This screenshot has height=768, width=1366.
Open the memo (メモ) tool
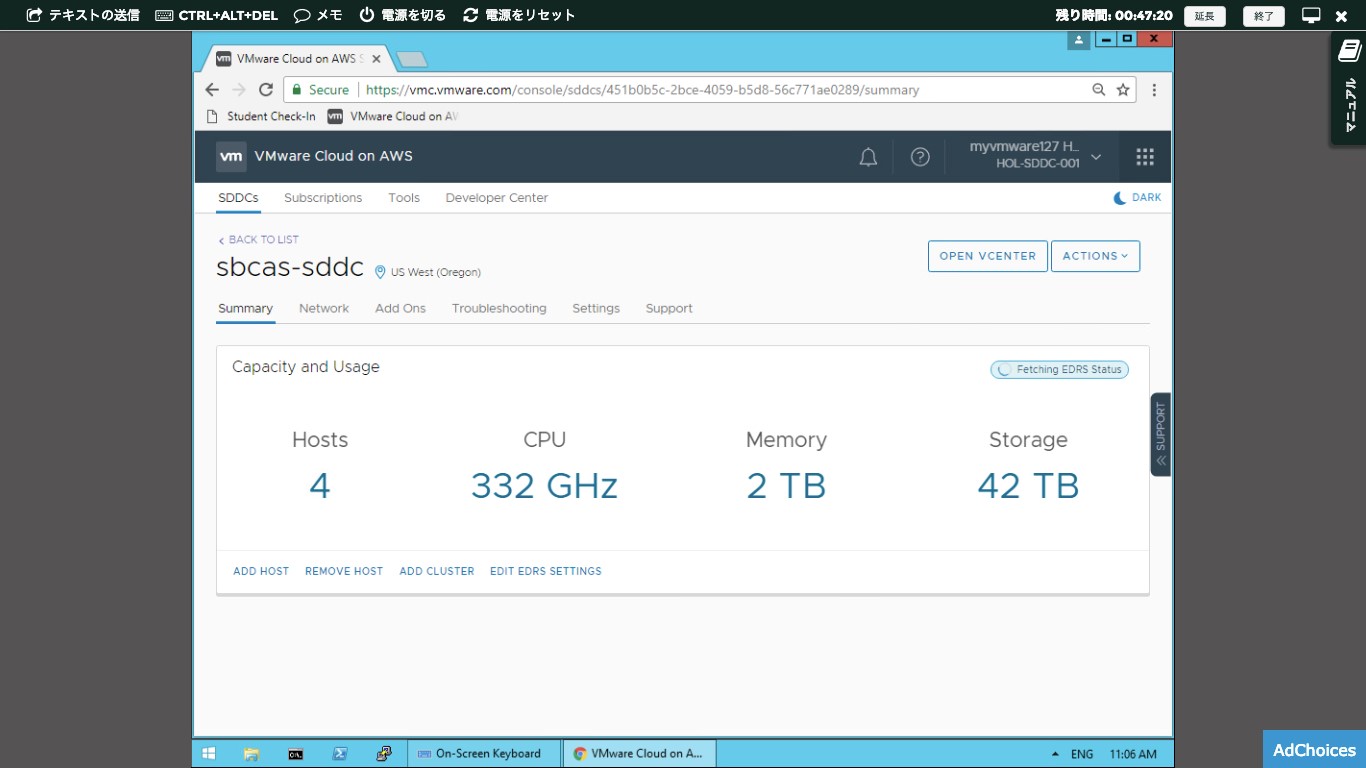[319, 15]
